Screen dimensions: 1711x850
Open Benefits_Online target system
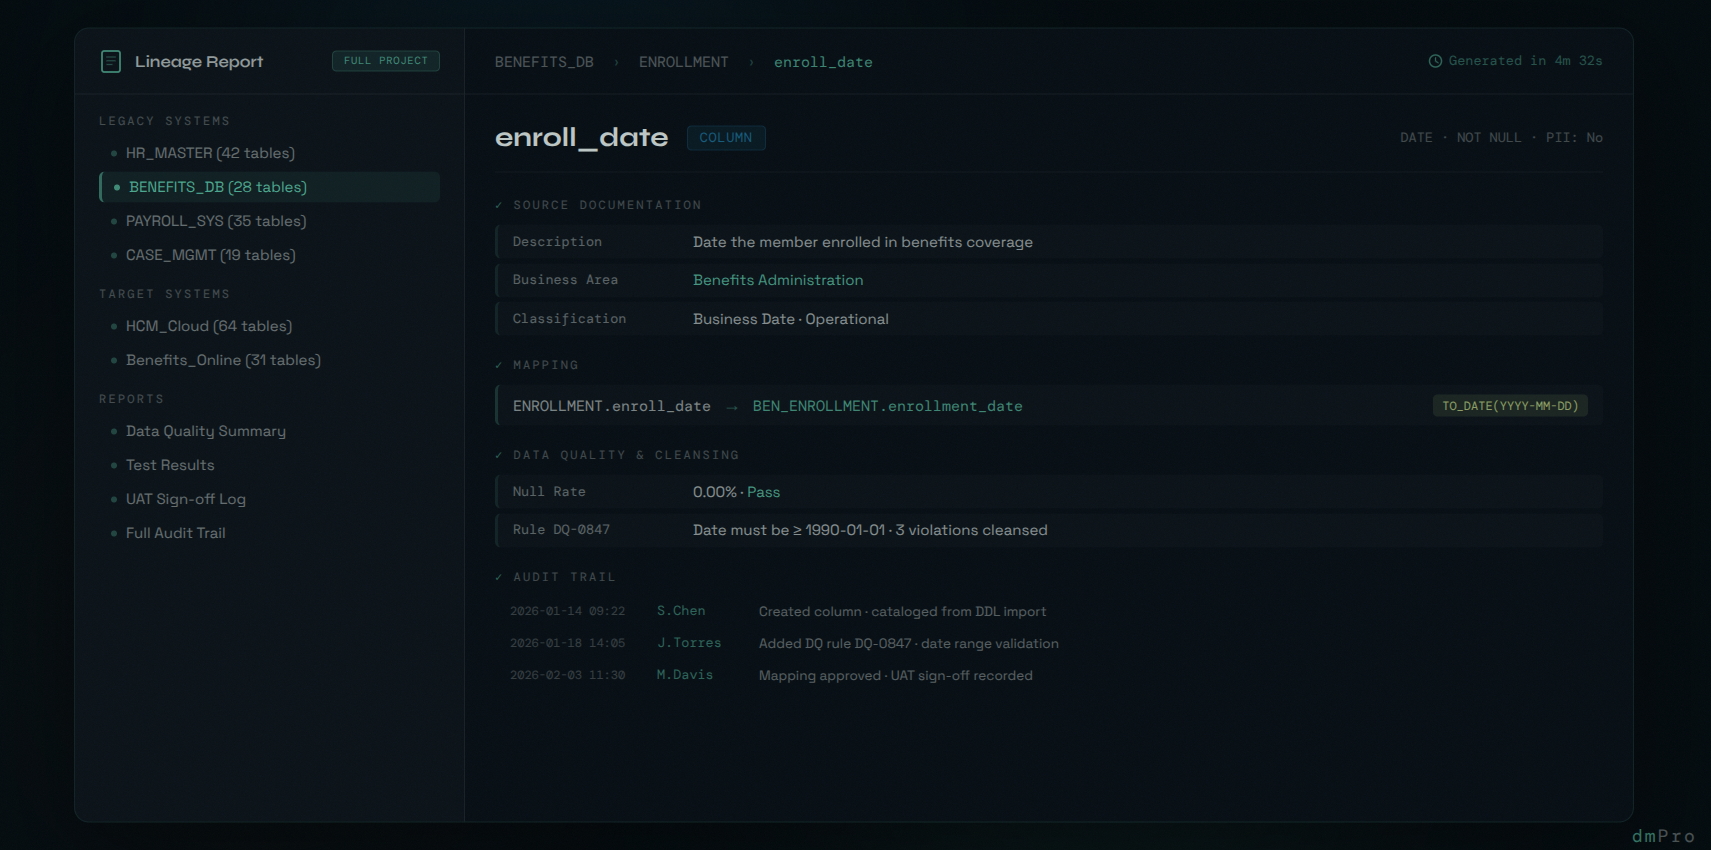coord(223,360)
